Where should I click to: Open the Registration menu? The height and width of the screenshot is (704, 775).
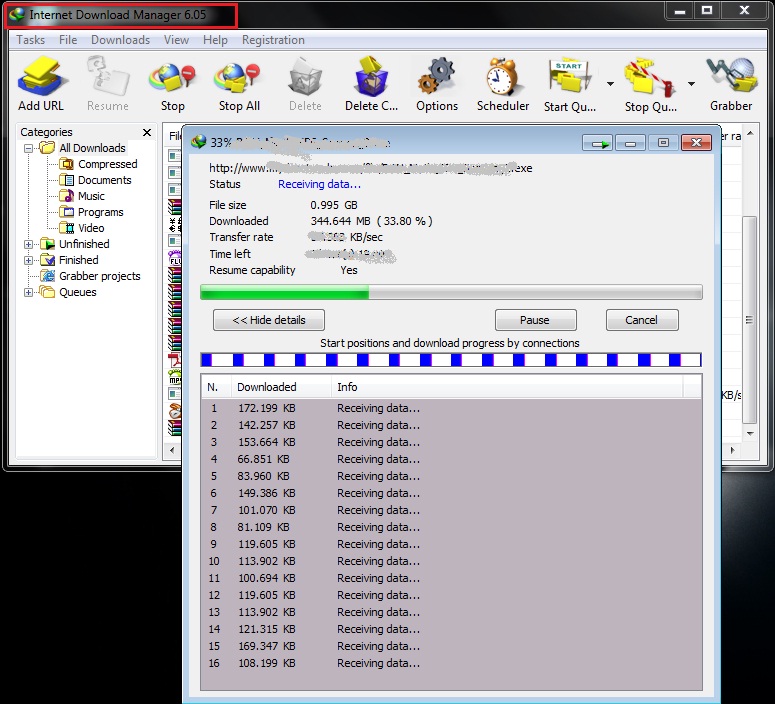point(273,40)
